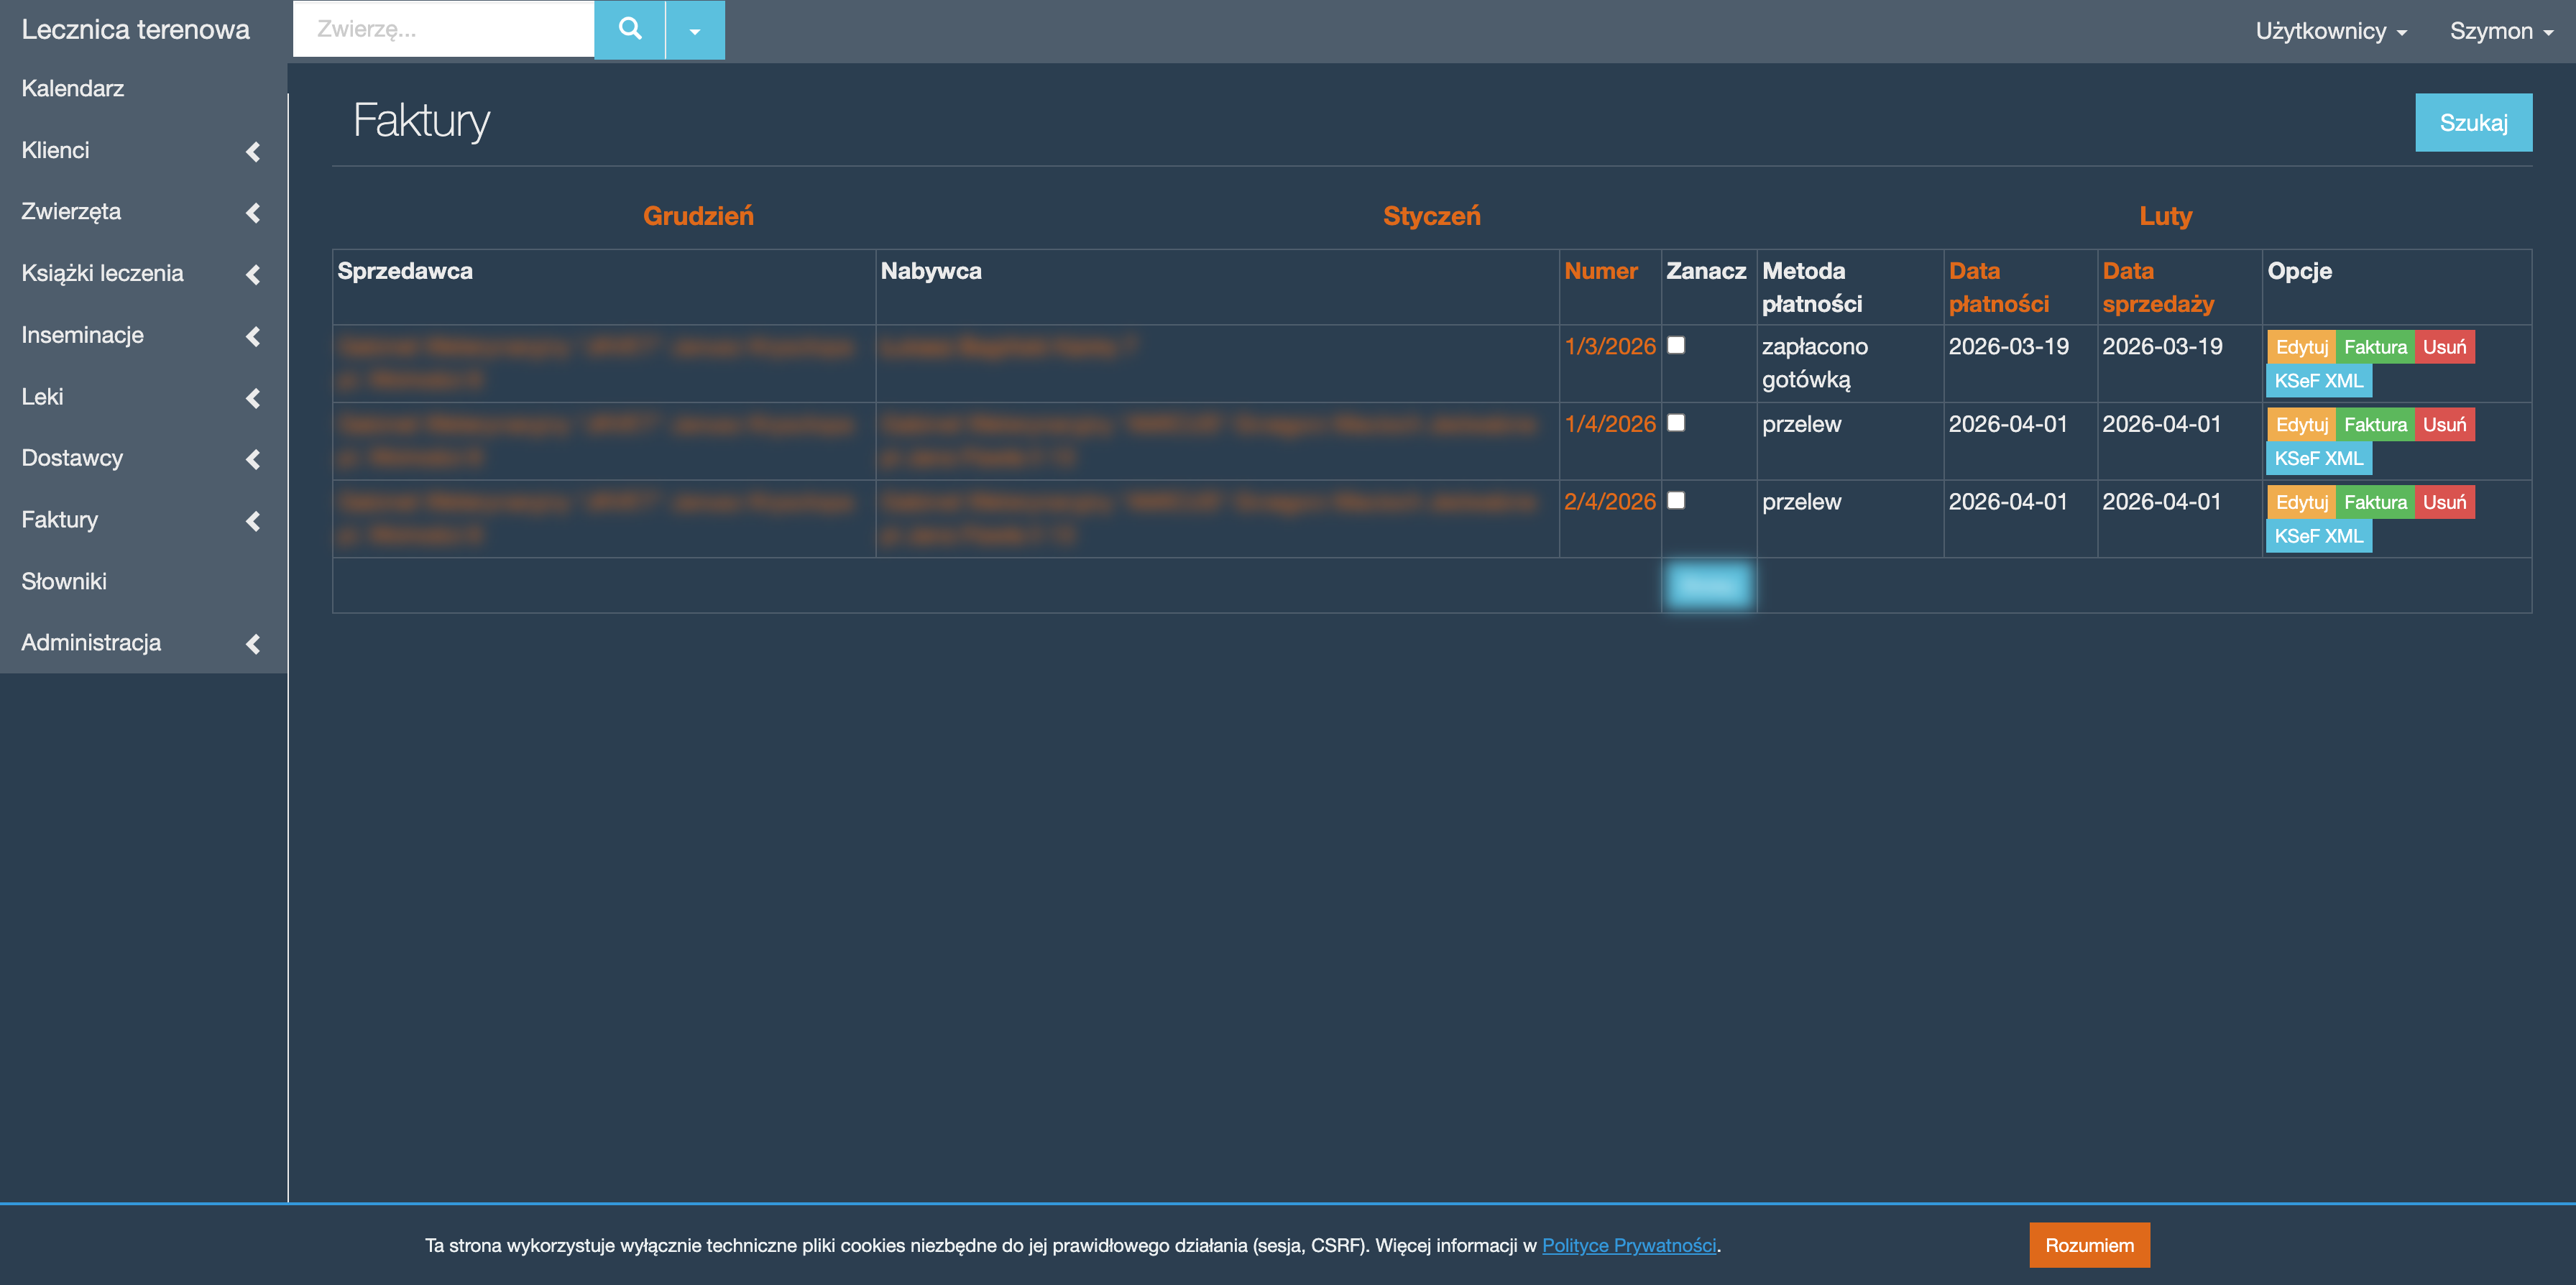The width and height of the screenshot is (2576, 1285).
Task: Click the magnifier search icon button
Action: click(x=629, y=29)
